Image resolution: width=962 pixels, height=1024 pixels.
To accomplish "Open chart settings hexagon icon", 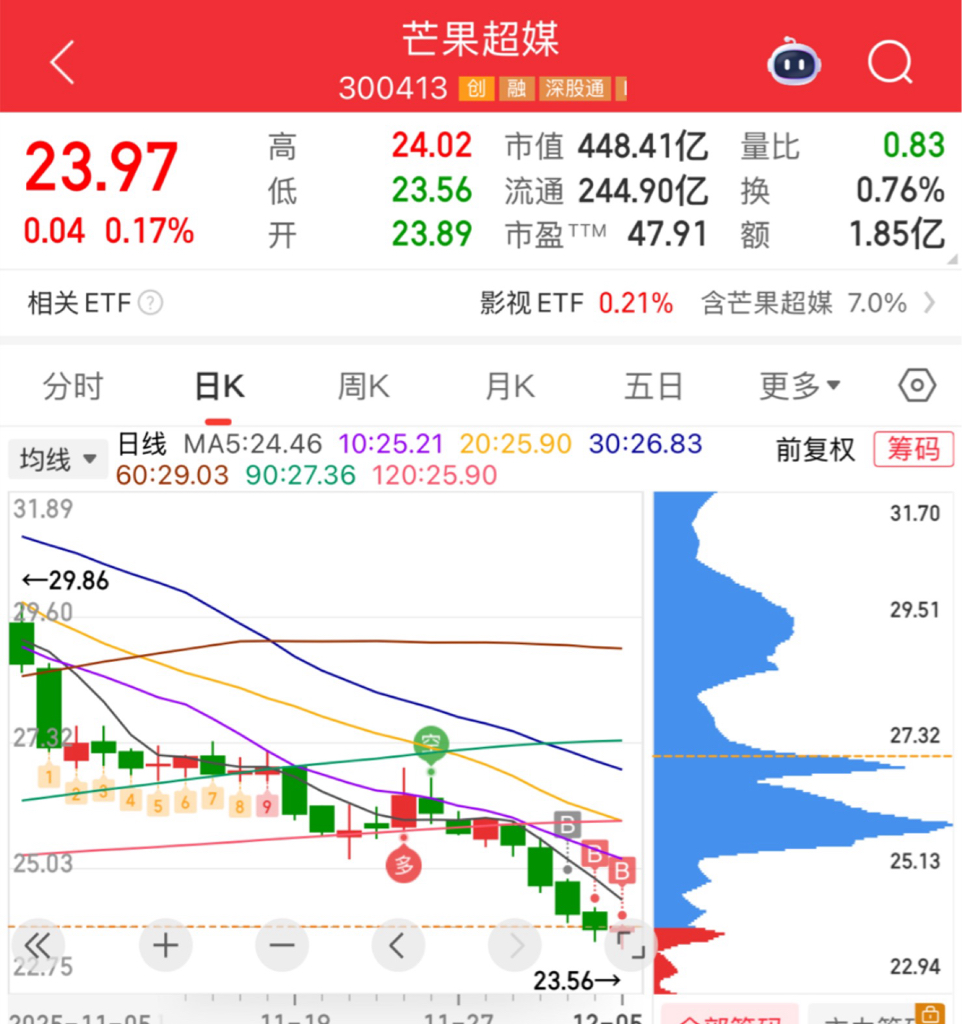I will [x=917, y=385].
